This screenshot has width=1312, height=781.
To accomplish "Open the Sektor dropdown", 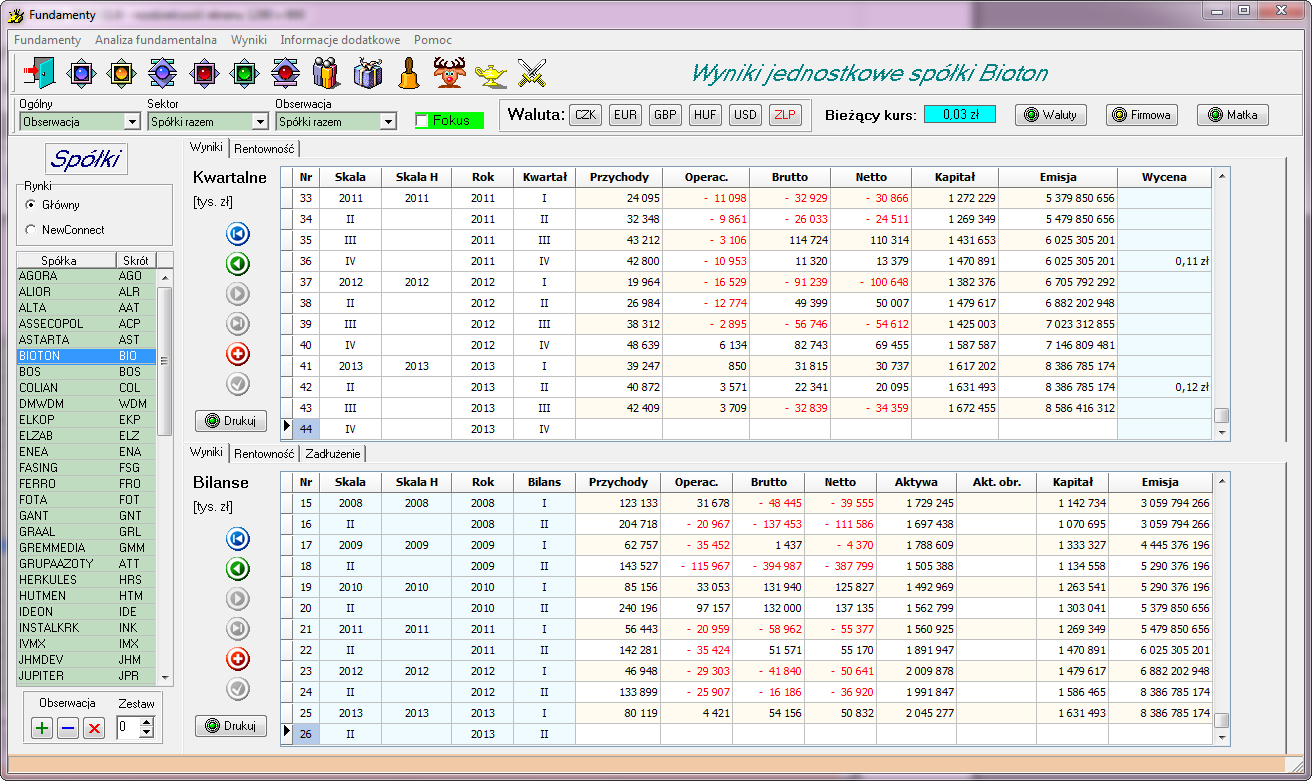I will coord(260,122).
